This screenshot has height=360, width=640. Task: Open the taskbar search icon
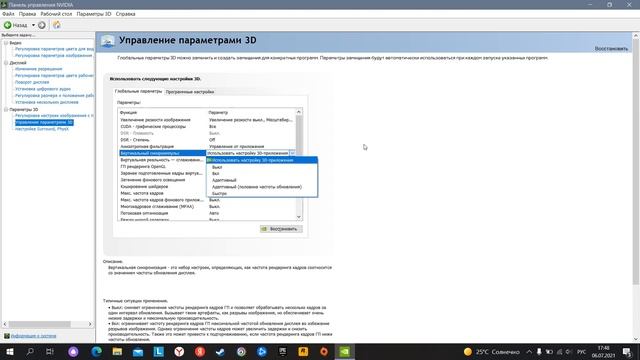tap(30, 352)
